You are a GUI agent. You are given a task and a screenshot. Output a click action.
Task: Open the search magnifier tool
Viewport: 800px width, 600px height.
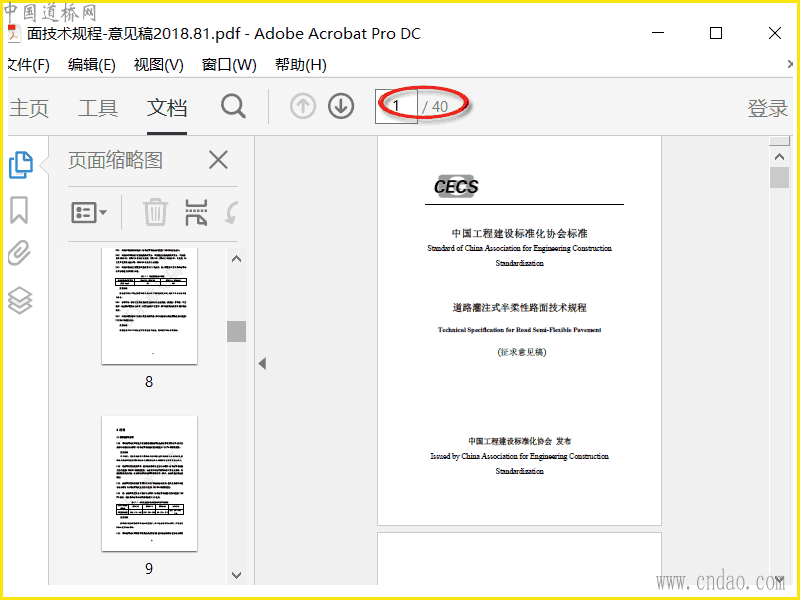tap(234, 107)
